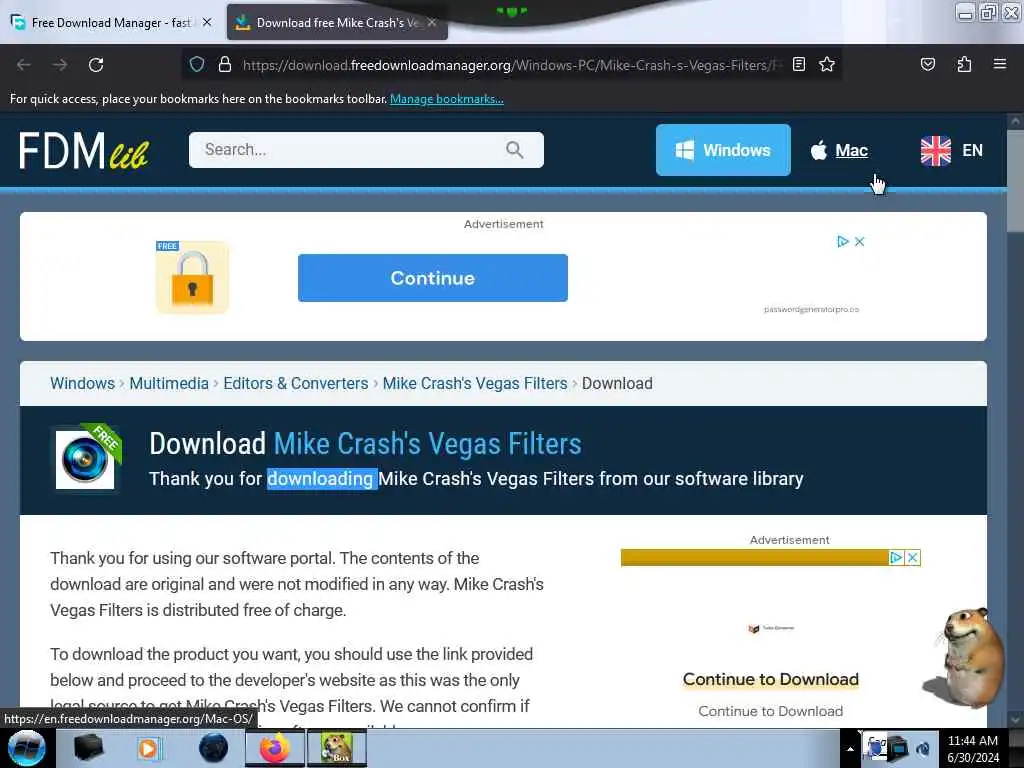This screenshot has width=1024, height=768.
Task: Click the page vertical scrollbar thumb
Action: pos(1015,180)
